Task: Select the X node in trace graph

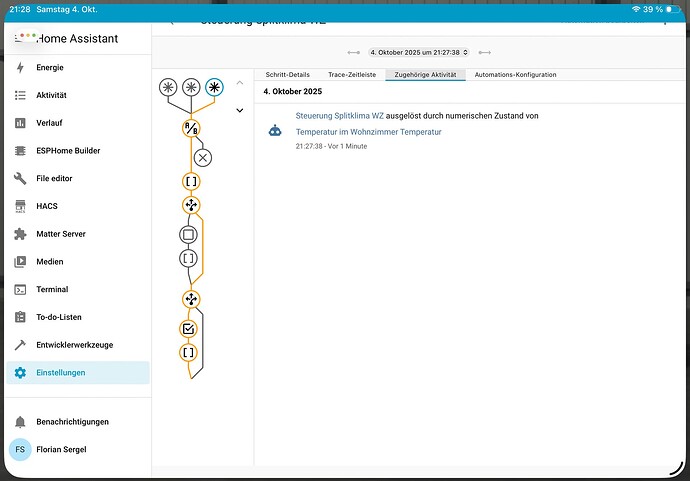Action: coord(203,157)
